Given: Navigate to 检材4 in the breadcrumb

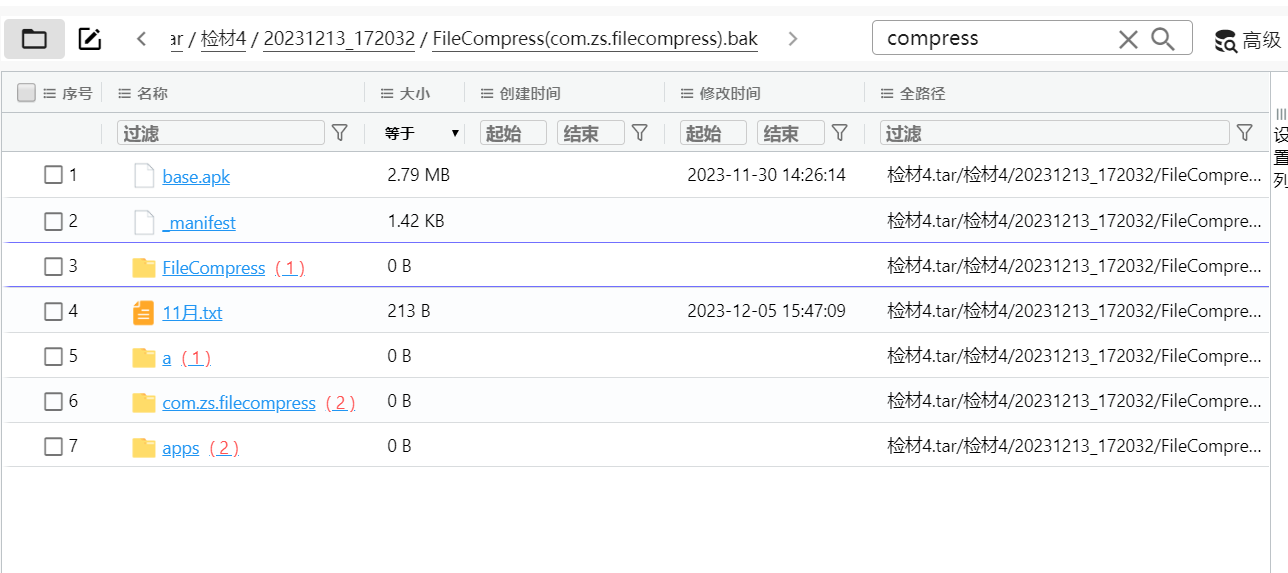Looking at the screenshot, I should pyautogui.click(x=223, y=39).
